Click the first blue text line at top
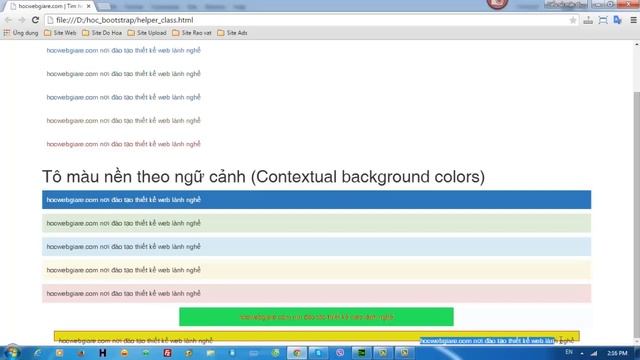 click(x=123, y=50)
